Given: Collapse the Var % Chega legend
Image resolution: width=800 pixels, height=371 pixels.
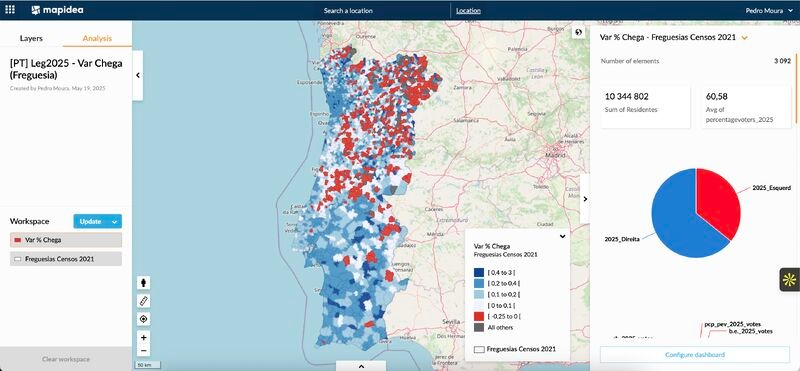Looking at the screenshot, I should pyautogui.click(x=562, y=236).
